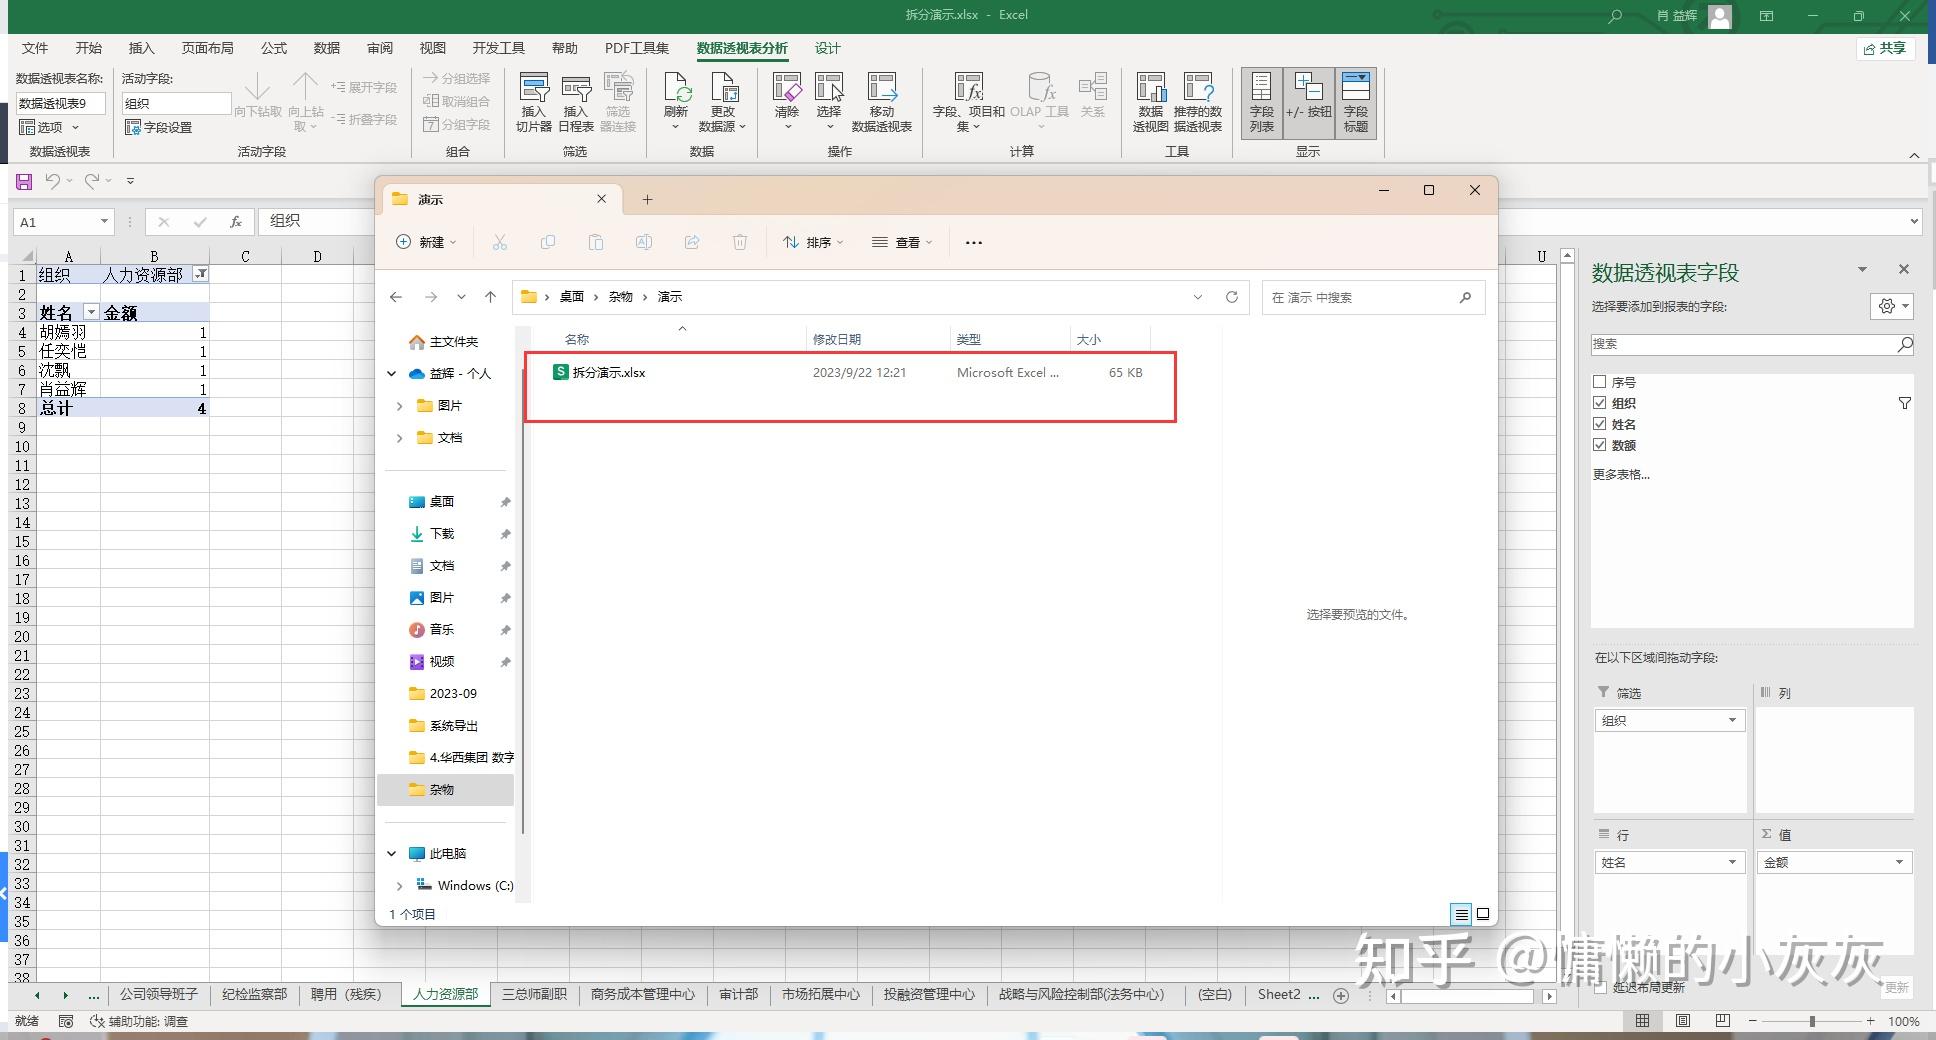Uncheck the 数额 field checkbox

(x=1601, y=445)
